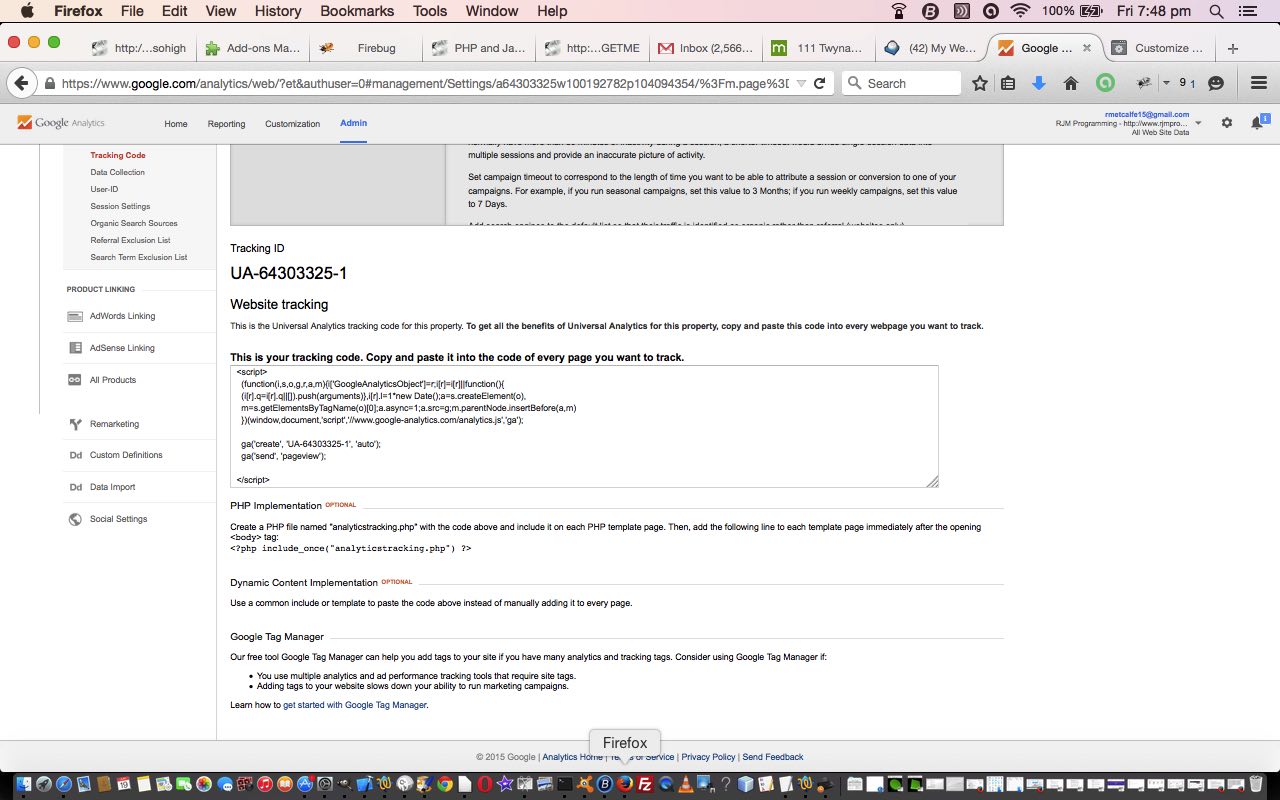Select the tracking ID UA-64303325-1 text

[289, 273]
